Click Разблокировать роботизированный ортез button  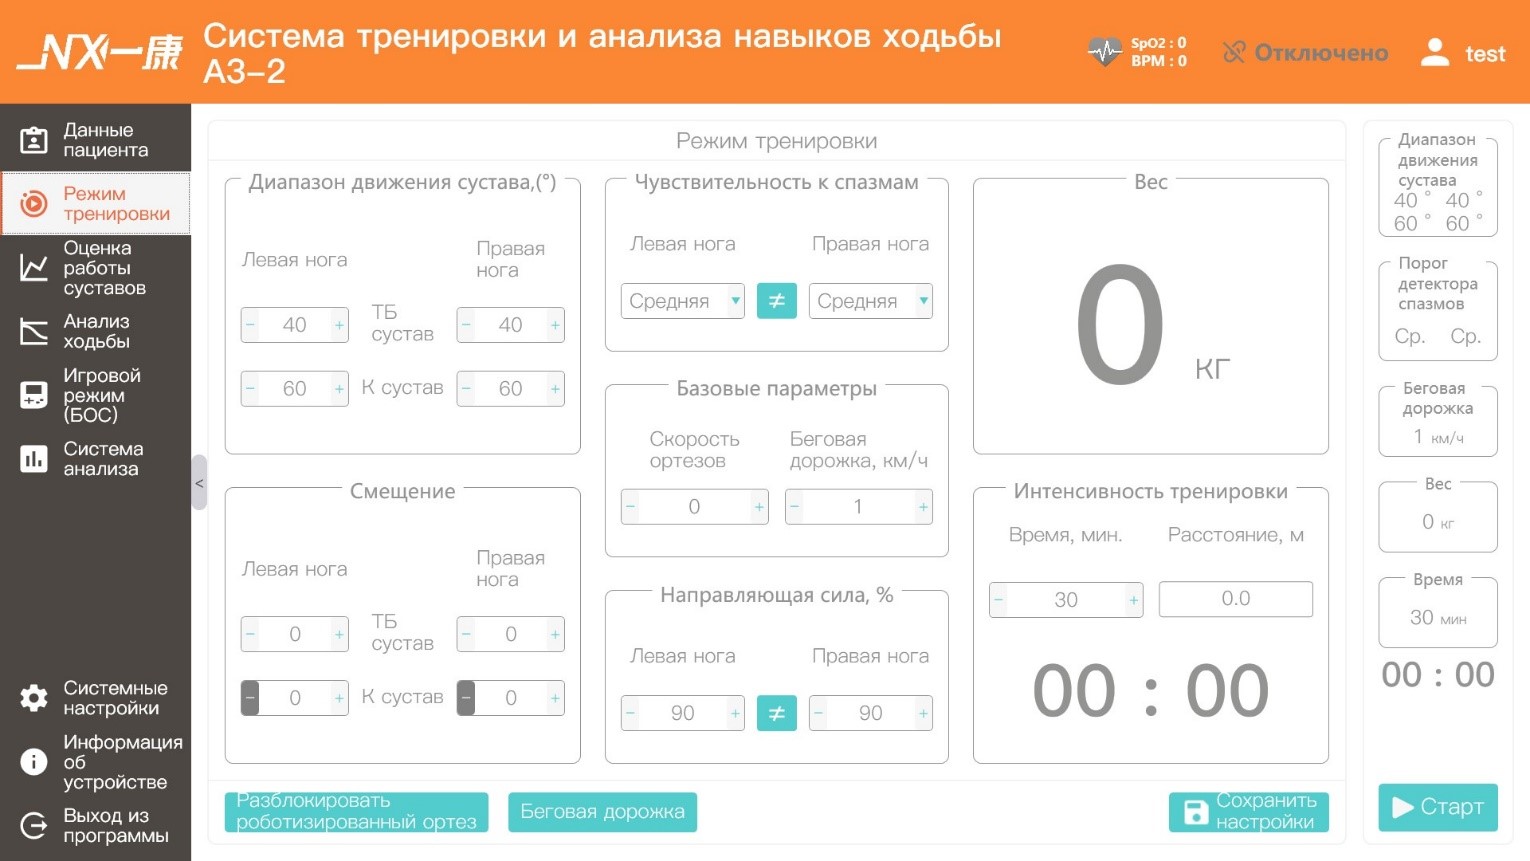pos(356,812)
